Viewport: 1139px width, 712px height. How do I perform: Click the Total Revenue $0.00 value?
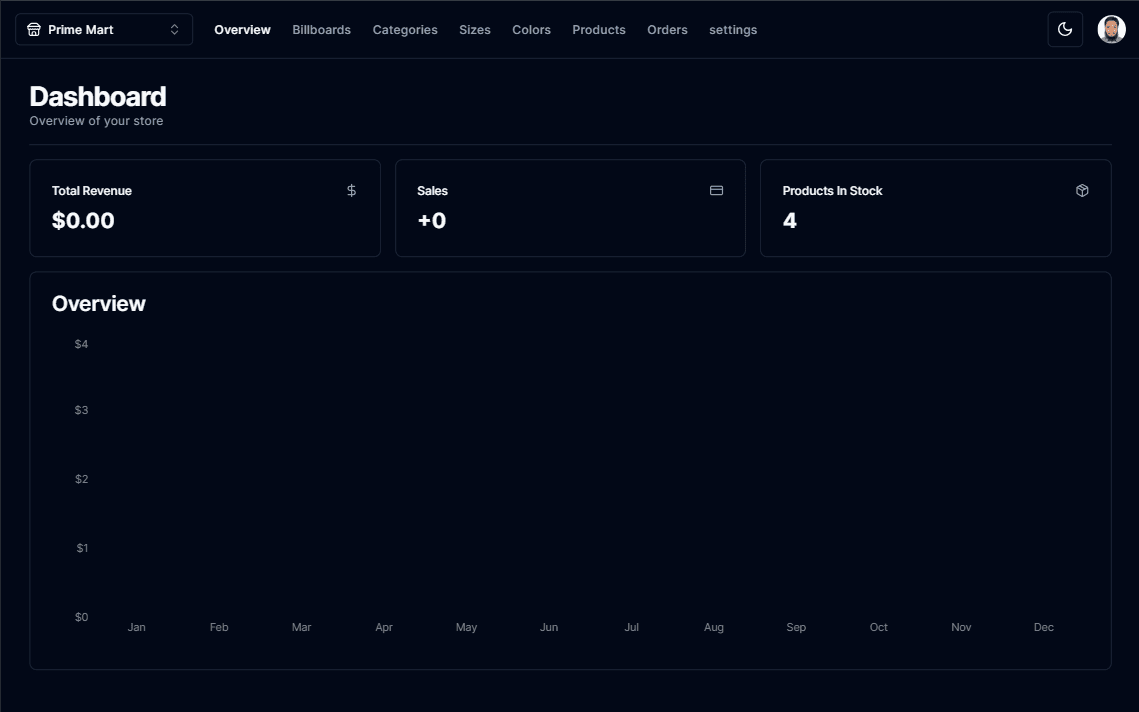83,221
